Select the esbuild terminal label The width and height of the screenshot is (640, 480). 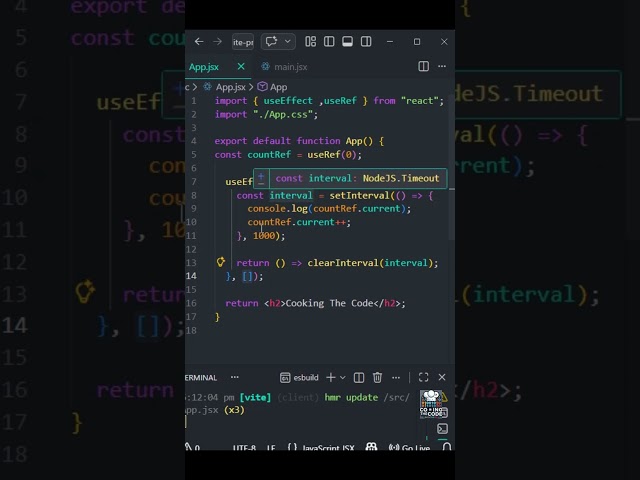coord(306,378)
